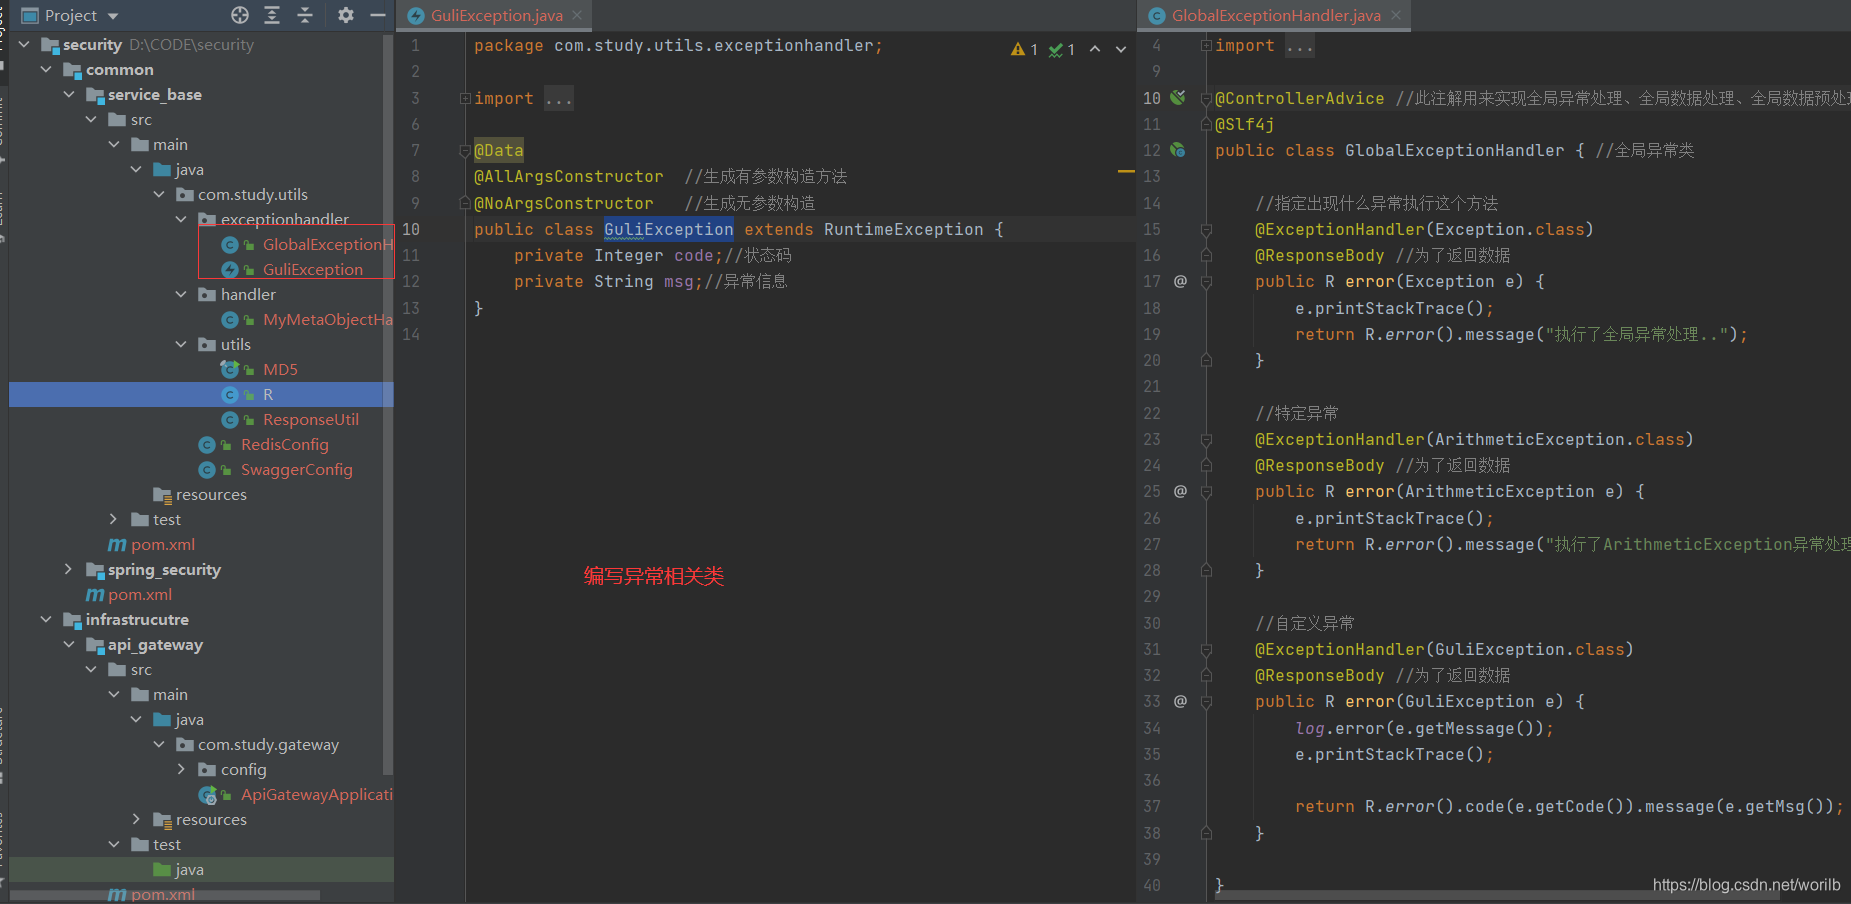Image resolution: width=1851 pixels, height=904 pixels.
Task: Click the Project tree vertical scrollbar
Action: tap(388, 403)
